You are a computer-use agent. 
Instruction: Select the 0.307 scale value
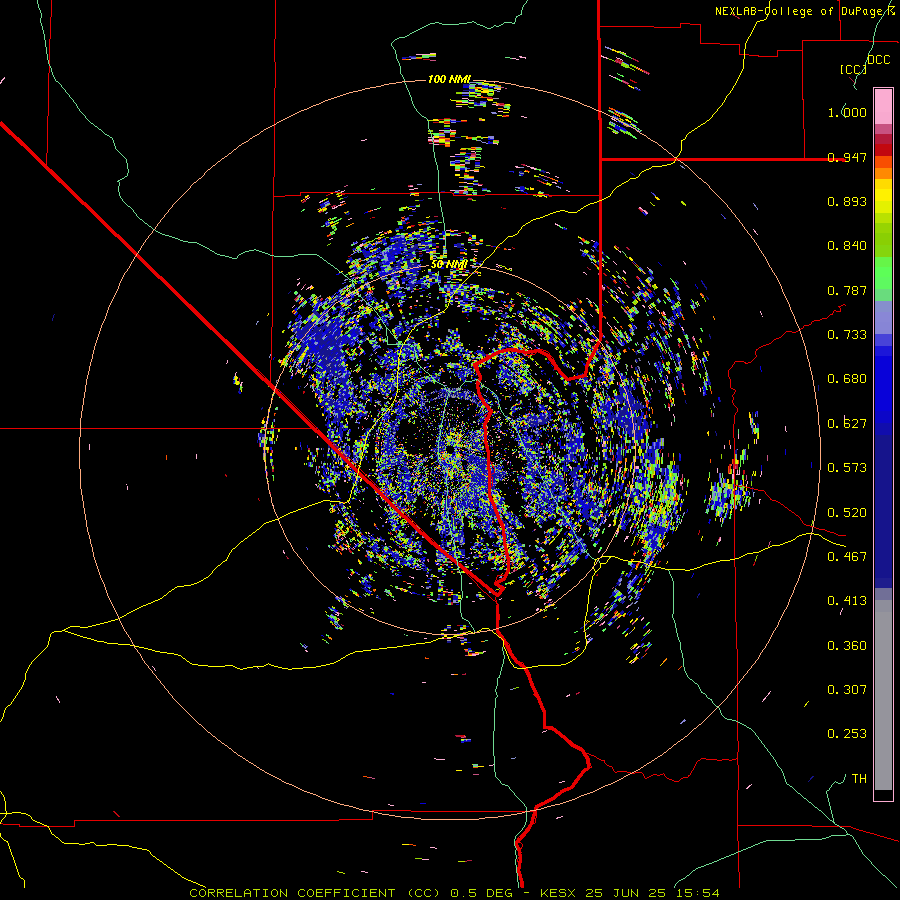point(847,690)
